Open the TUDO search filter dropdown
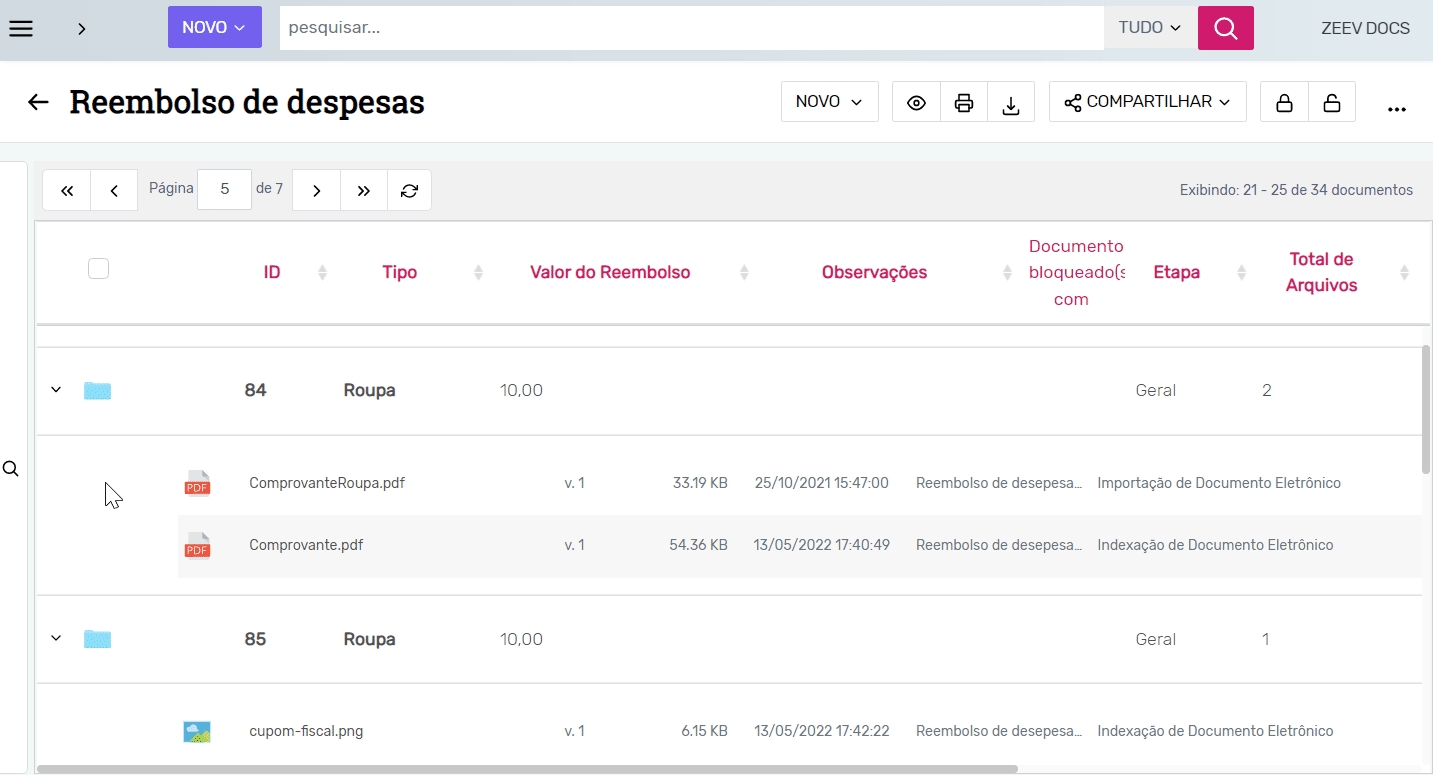 1150,28
